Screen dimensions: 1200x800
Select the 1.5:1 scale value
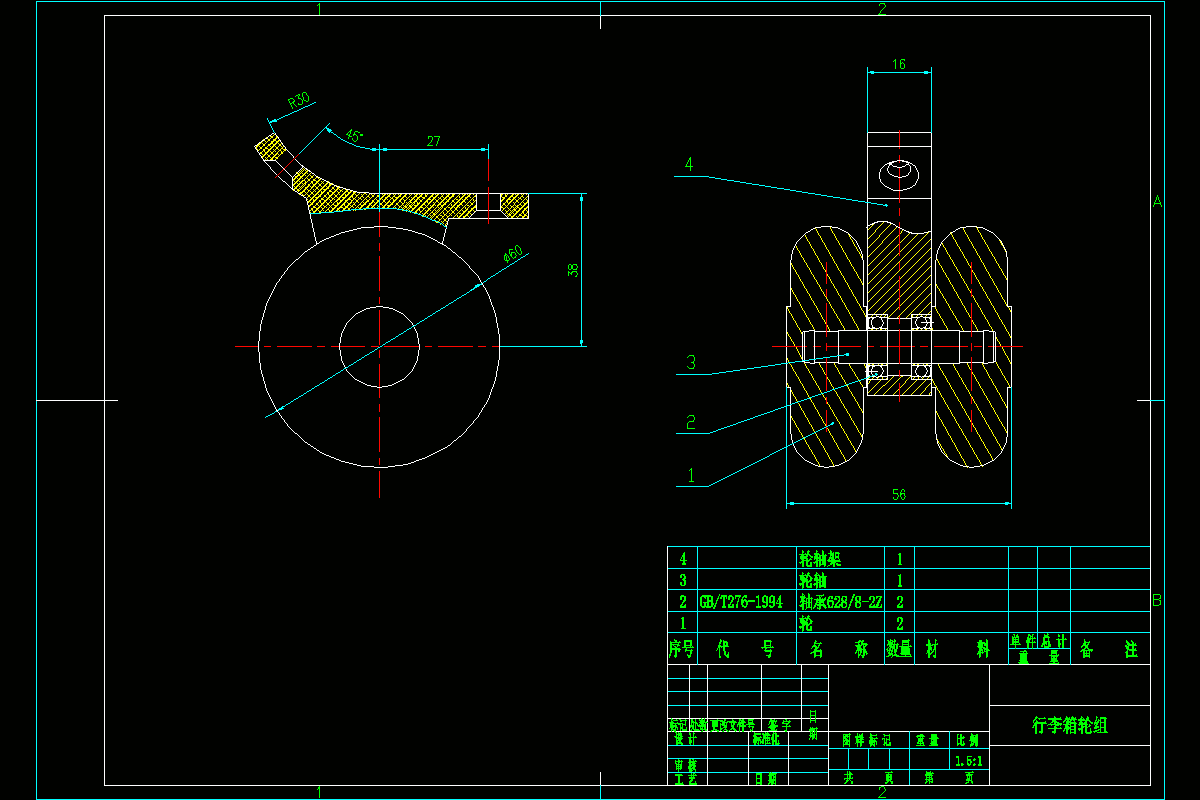pyautogui.click(x=968, y=761)
